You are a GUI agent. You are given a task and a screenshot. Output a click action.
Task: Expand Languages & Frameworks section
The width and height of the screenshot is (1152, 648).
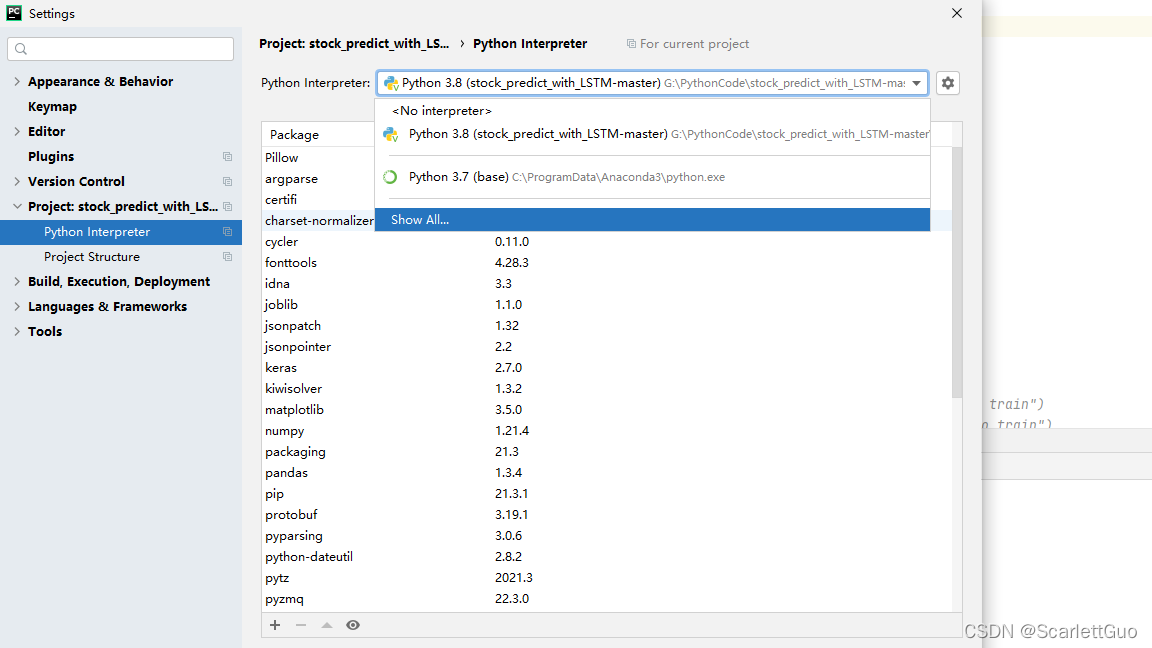17,306
